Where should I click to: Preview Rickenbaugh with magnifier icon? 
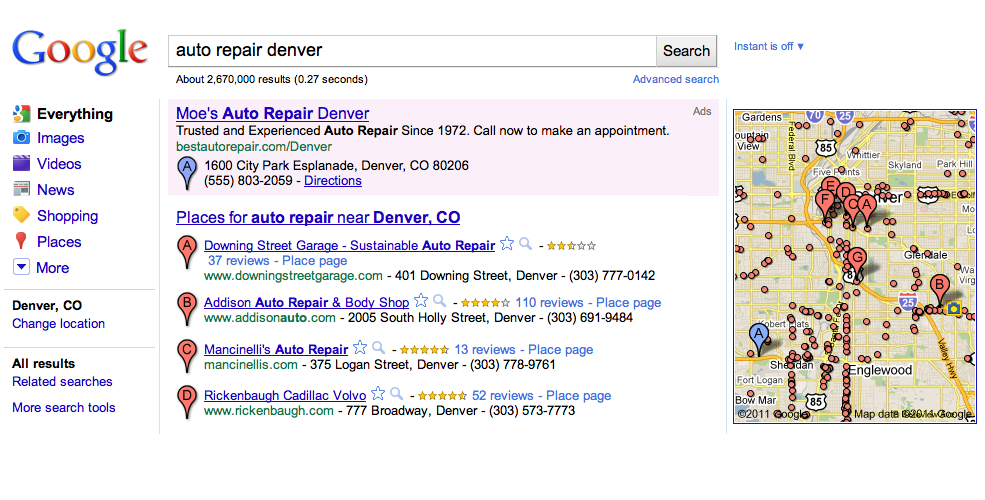pos(396,394)
